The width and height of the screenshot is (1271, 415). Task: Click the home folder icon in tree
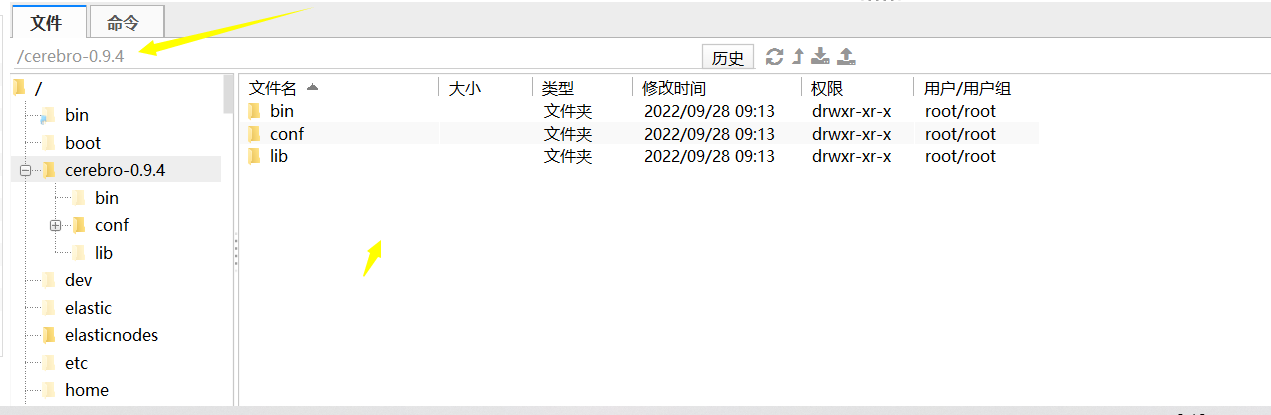coord(49,390)
